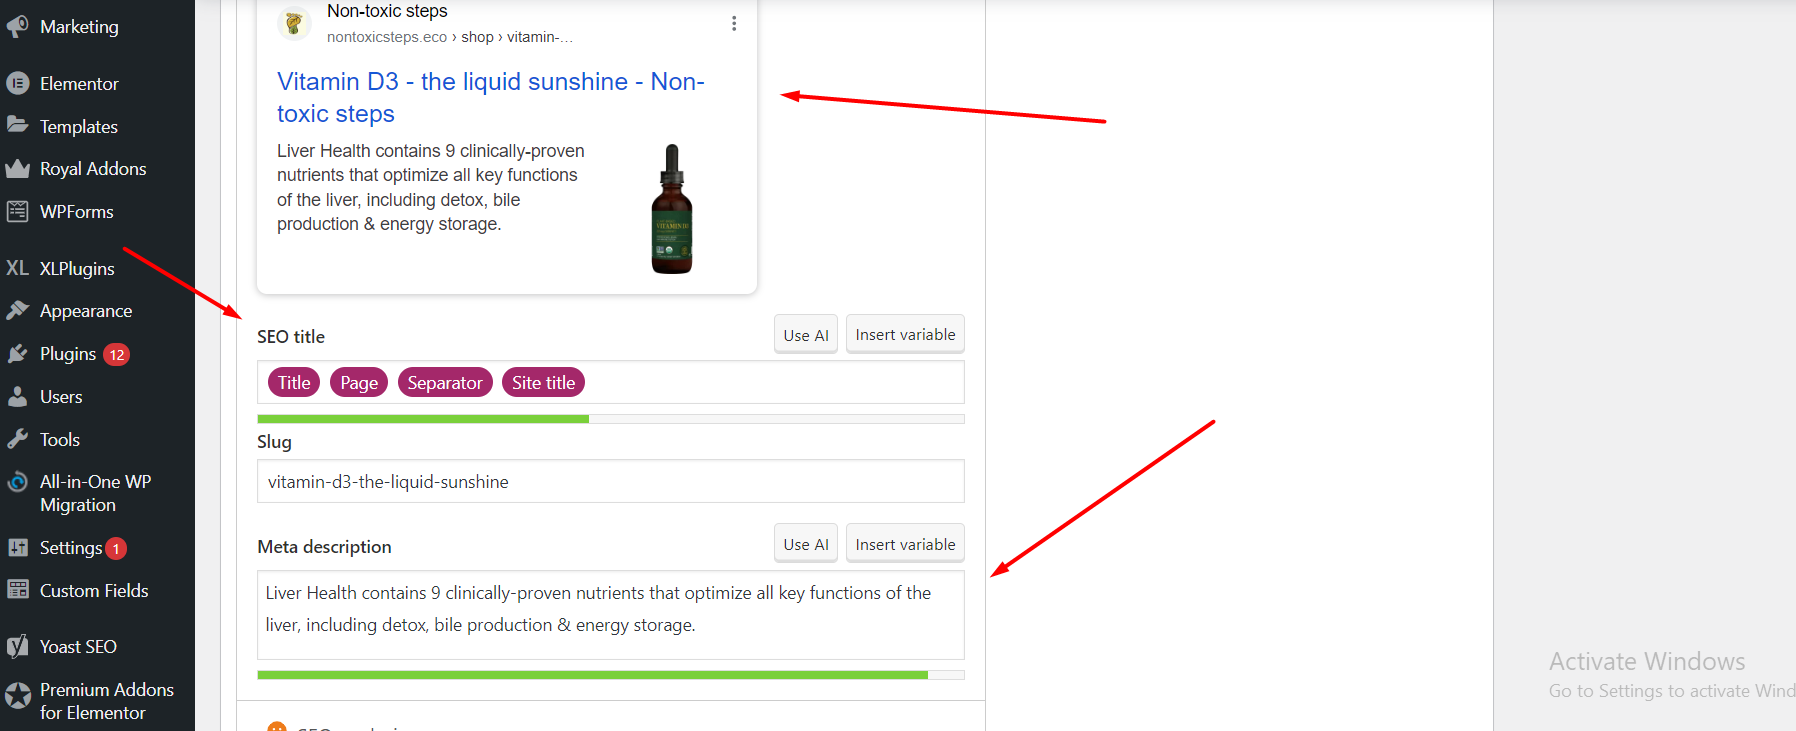The height and width of the screenshot is (731, 1796).
Task: Click the SEO title length progress bar
Action: pos(611,419)
